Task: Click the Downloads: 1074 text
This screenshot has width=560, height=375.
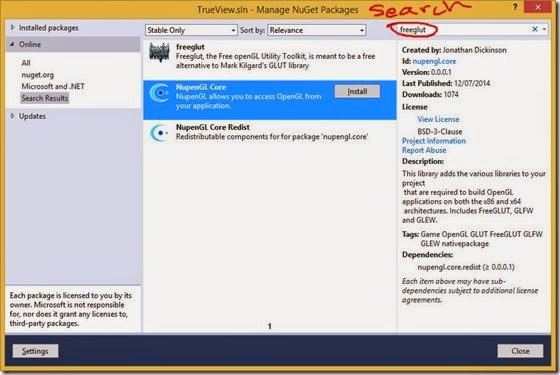Action: tap(430, 95)
